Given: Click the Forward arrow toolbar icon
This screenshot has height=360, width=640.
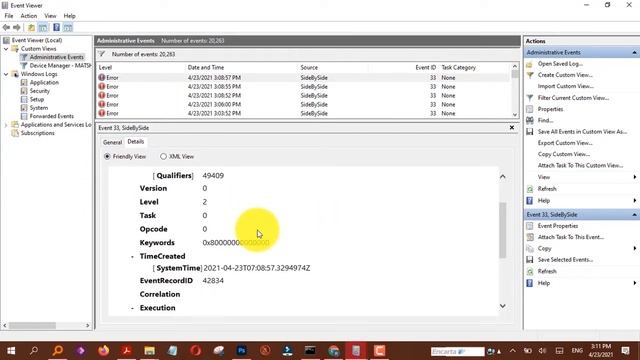Looking at the screenshot, I should pos(17,27).
